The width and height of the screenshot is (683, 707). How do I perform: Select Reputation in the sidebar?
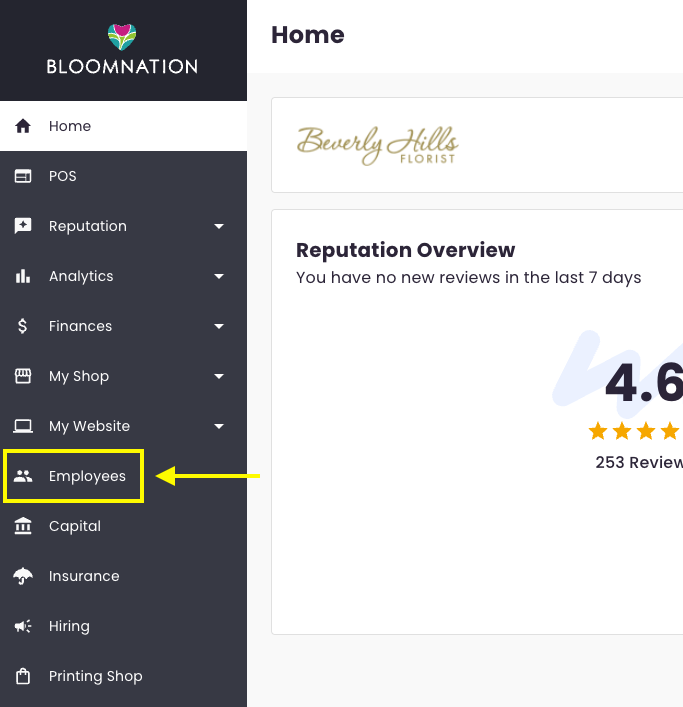[x=124, y=226]
